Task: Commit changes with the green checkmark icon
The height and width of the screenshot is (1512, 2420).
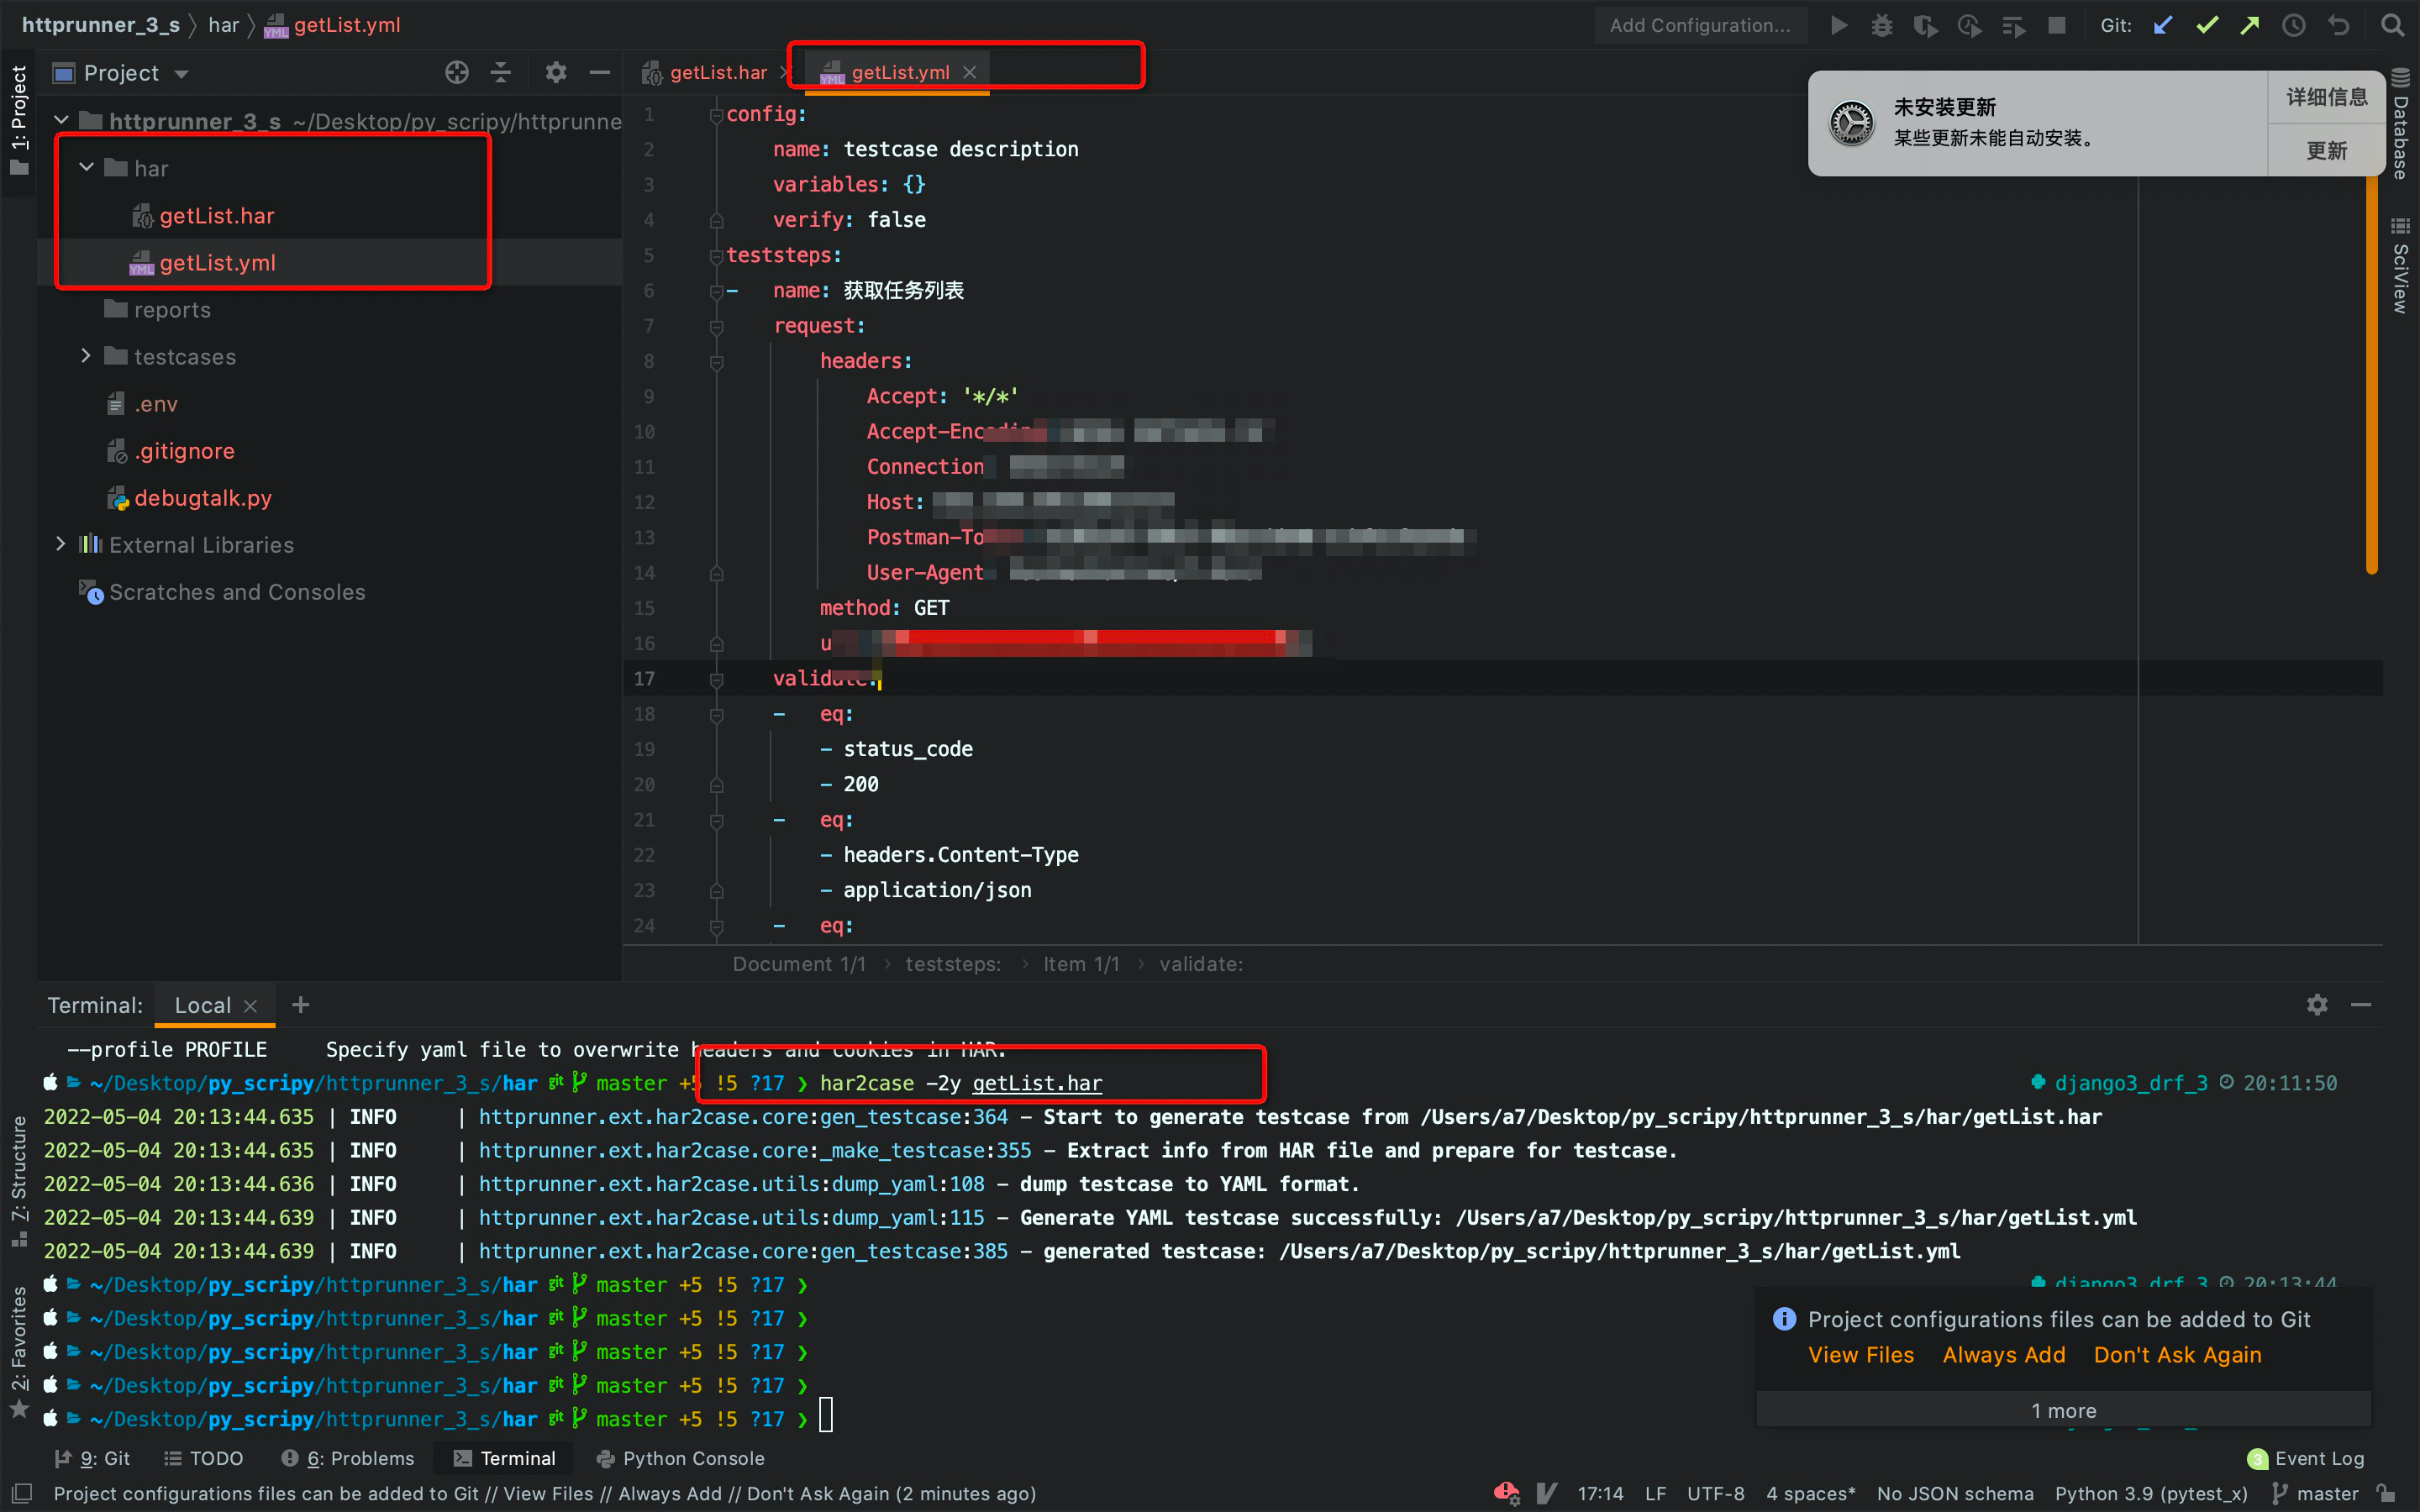Action: [2207, 25]
